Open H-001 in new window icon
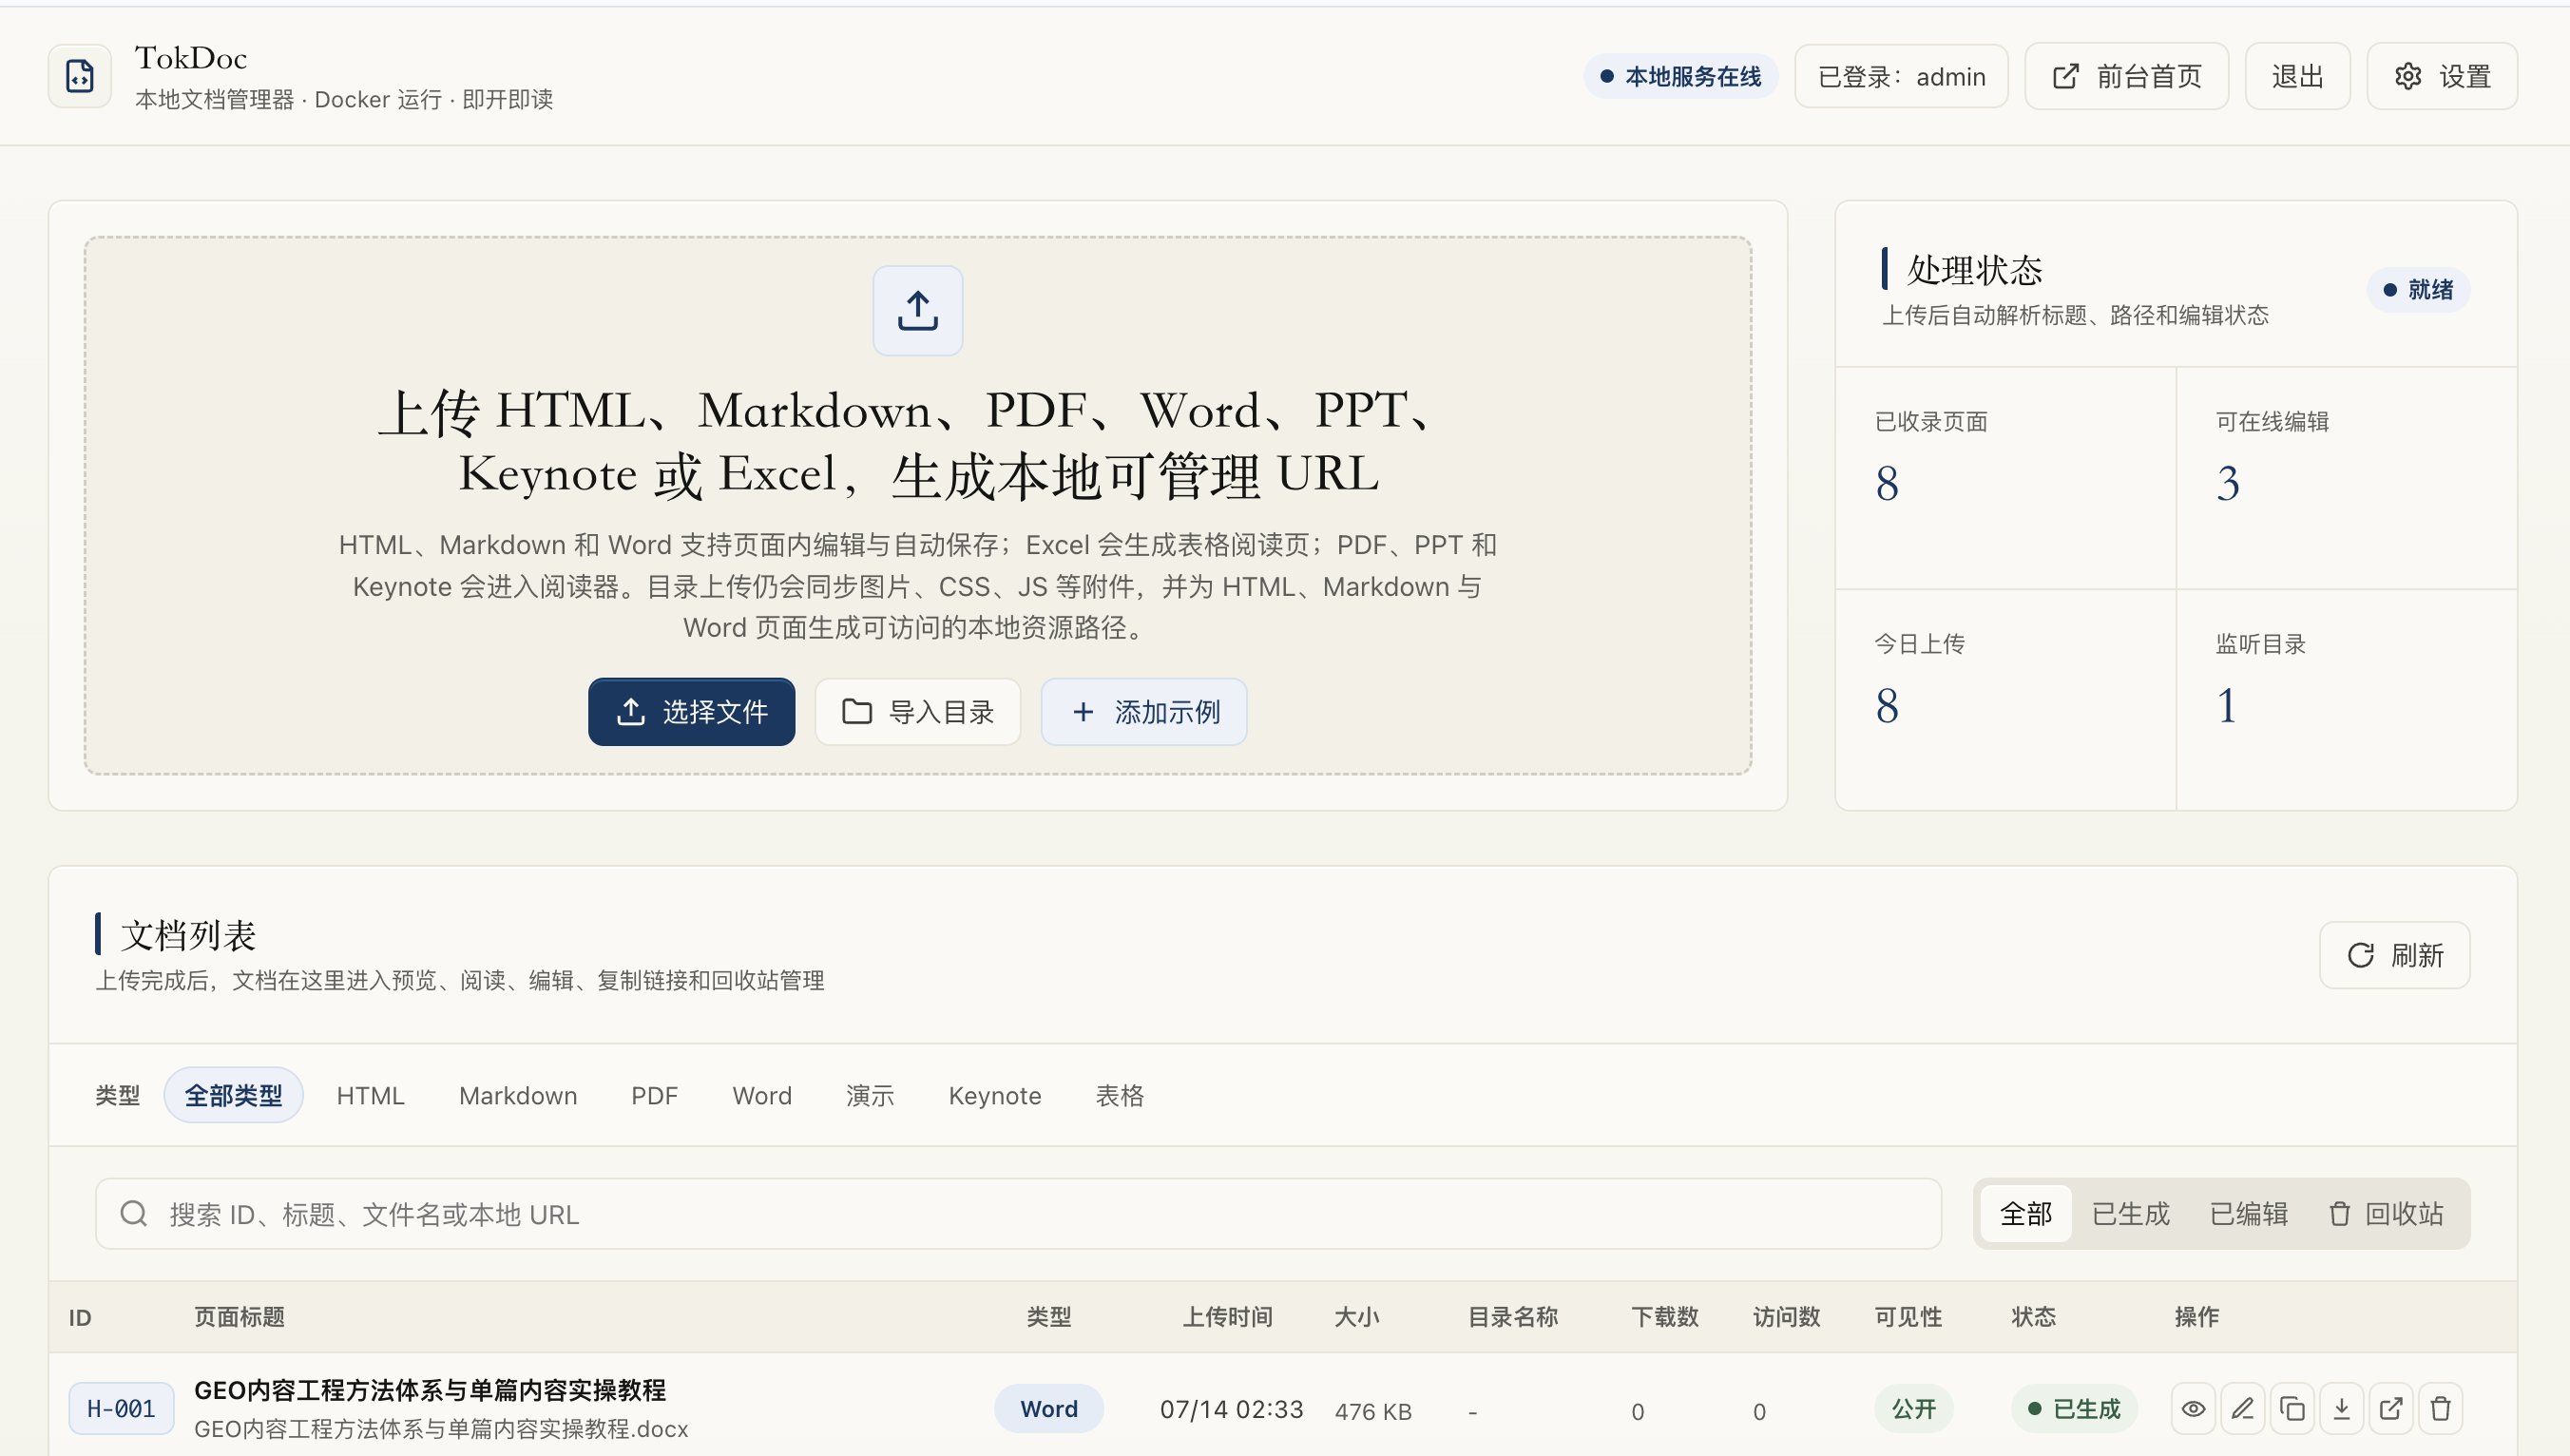This screenshot has width=2570, height=1456. point(2391,1409)
